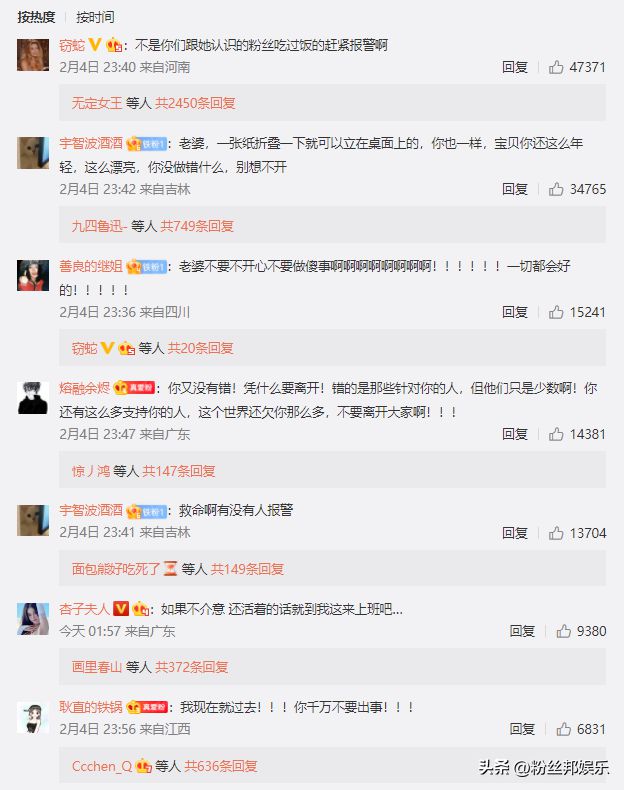Image resolution: width=624 pixels, height=790 pixels.
Task: Expand 共749条回复 under 九四鲁迅-
Action: 197,226
